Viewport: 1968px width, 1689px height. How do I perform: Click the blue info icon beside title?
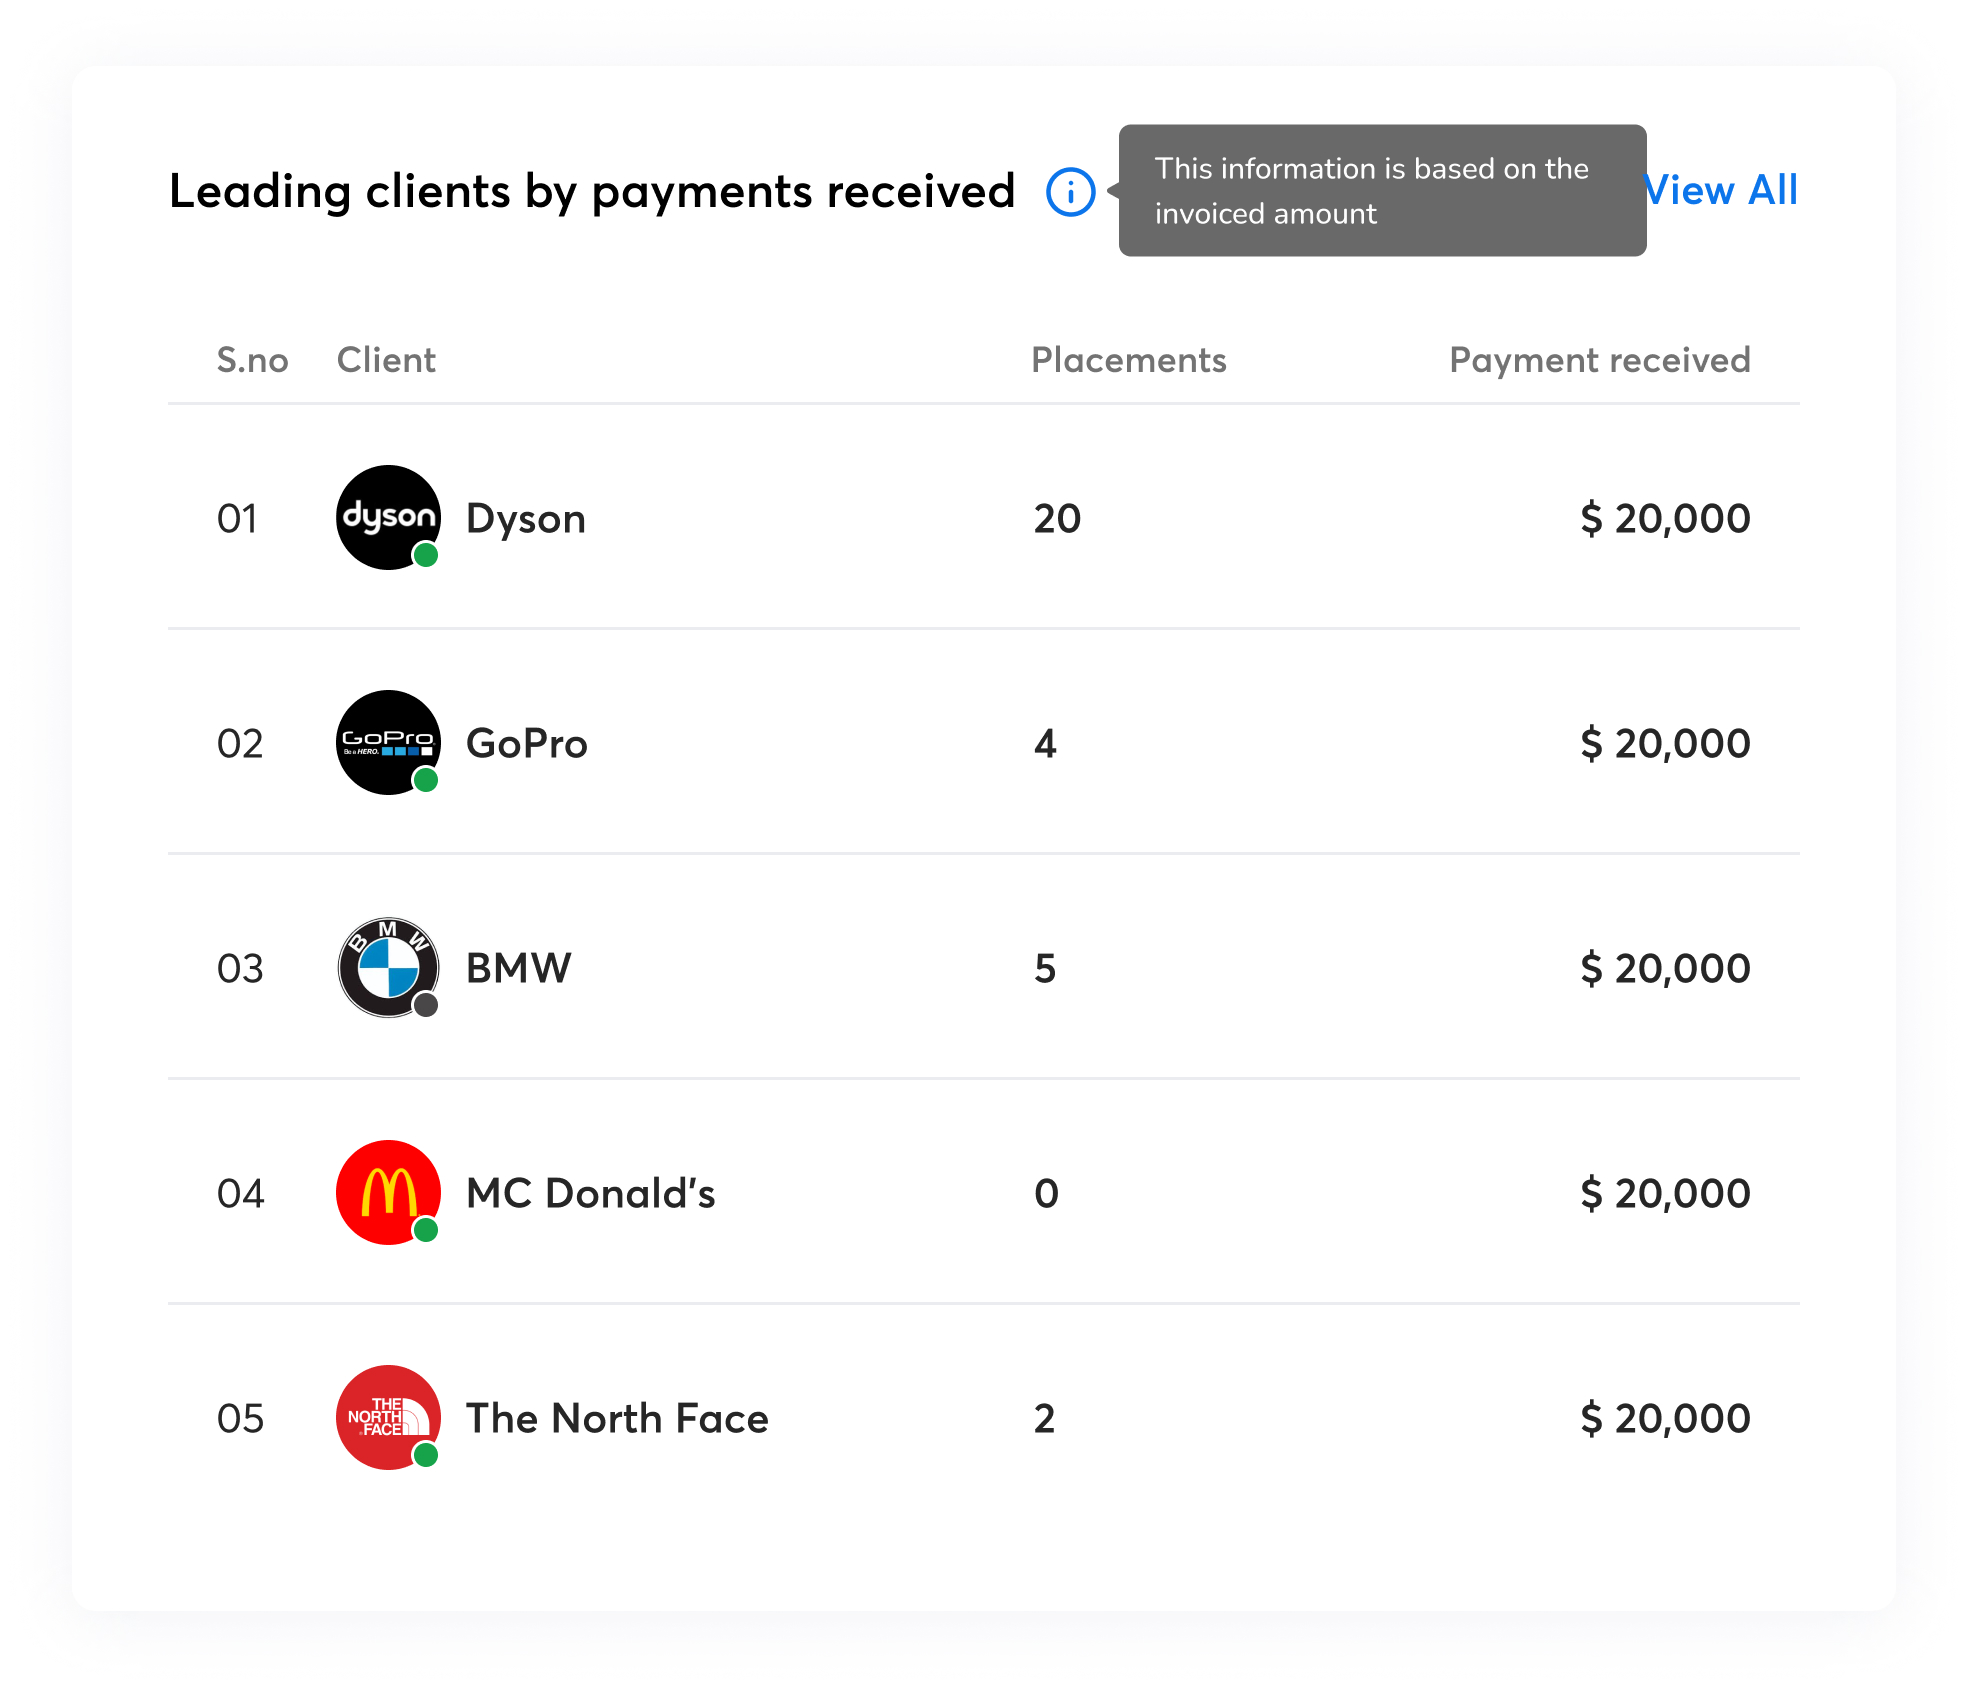coord(1070,191)
